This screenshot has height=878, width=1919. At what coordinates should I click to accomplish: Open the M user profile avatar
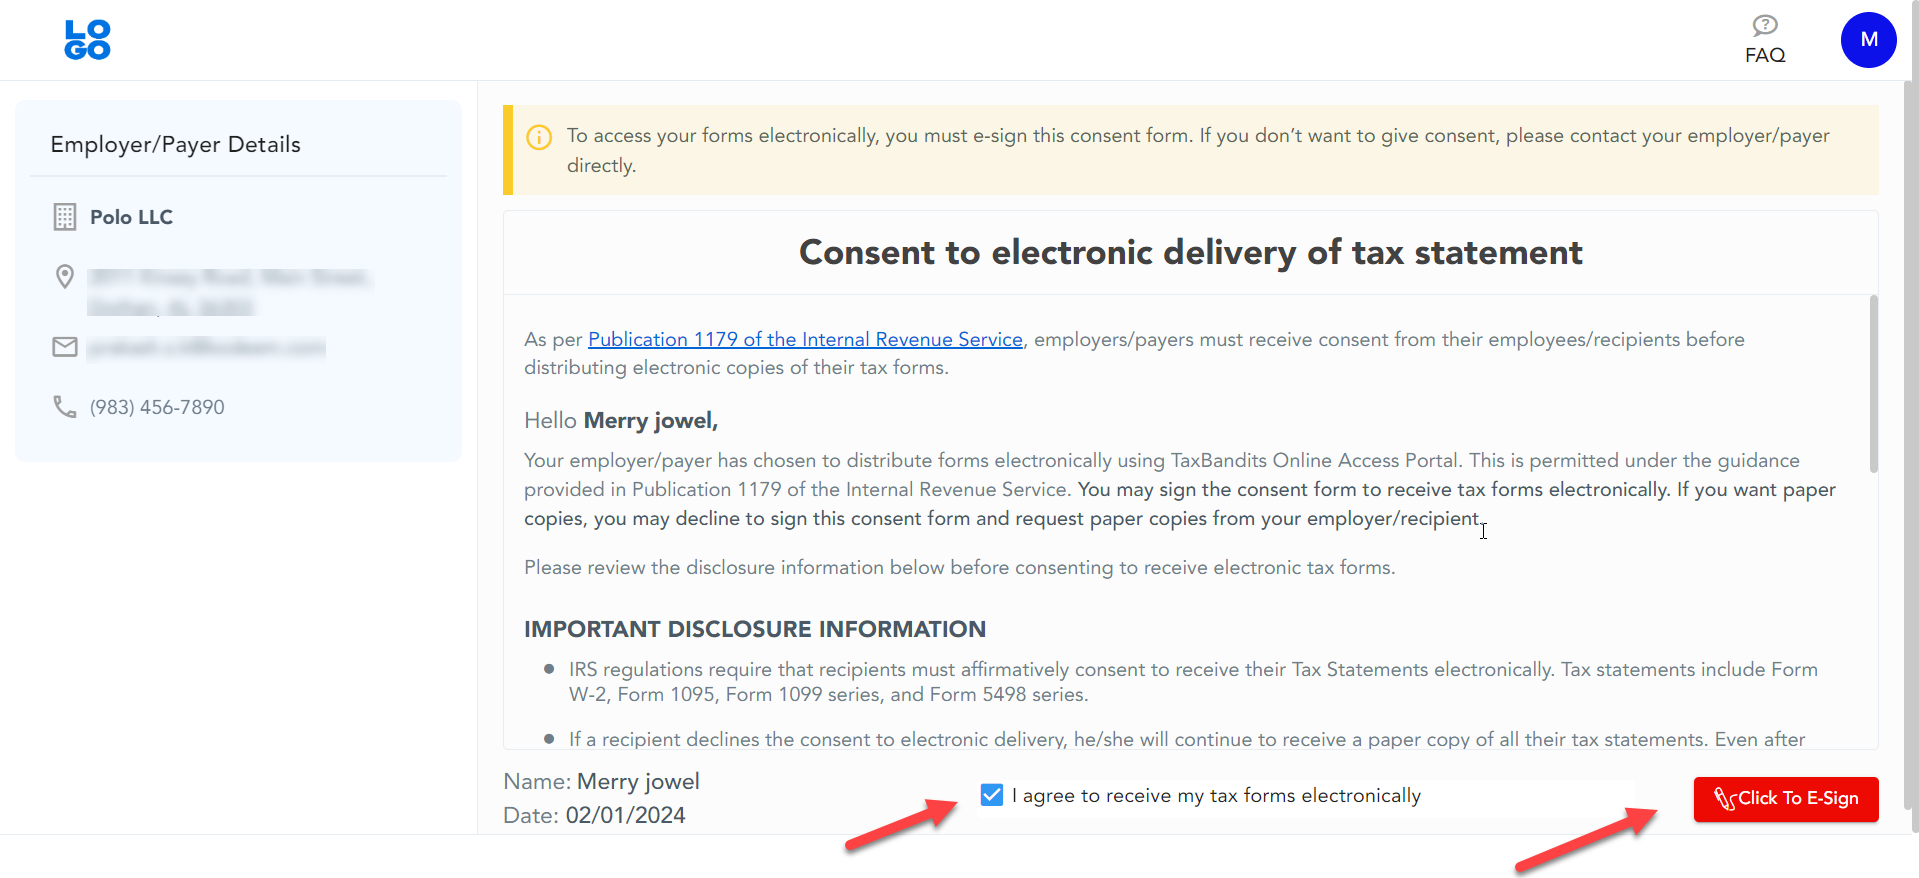pos(1868,40)
